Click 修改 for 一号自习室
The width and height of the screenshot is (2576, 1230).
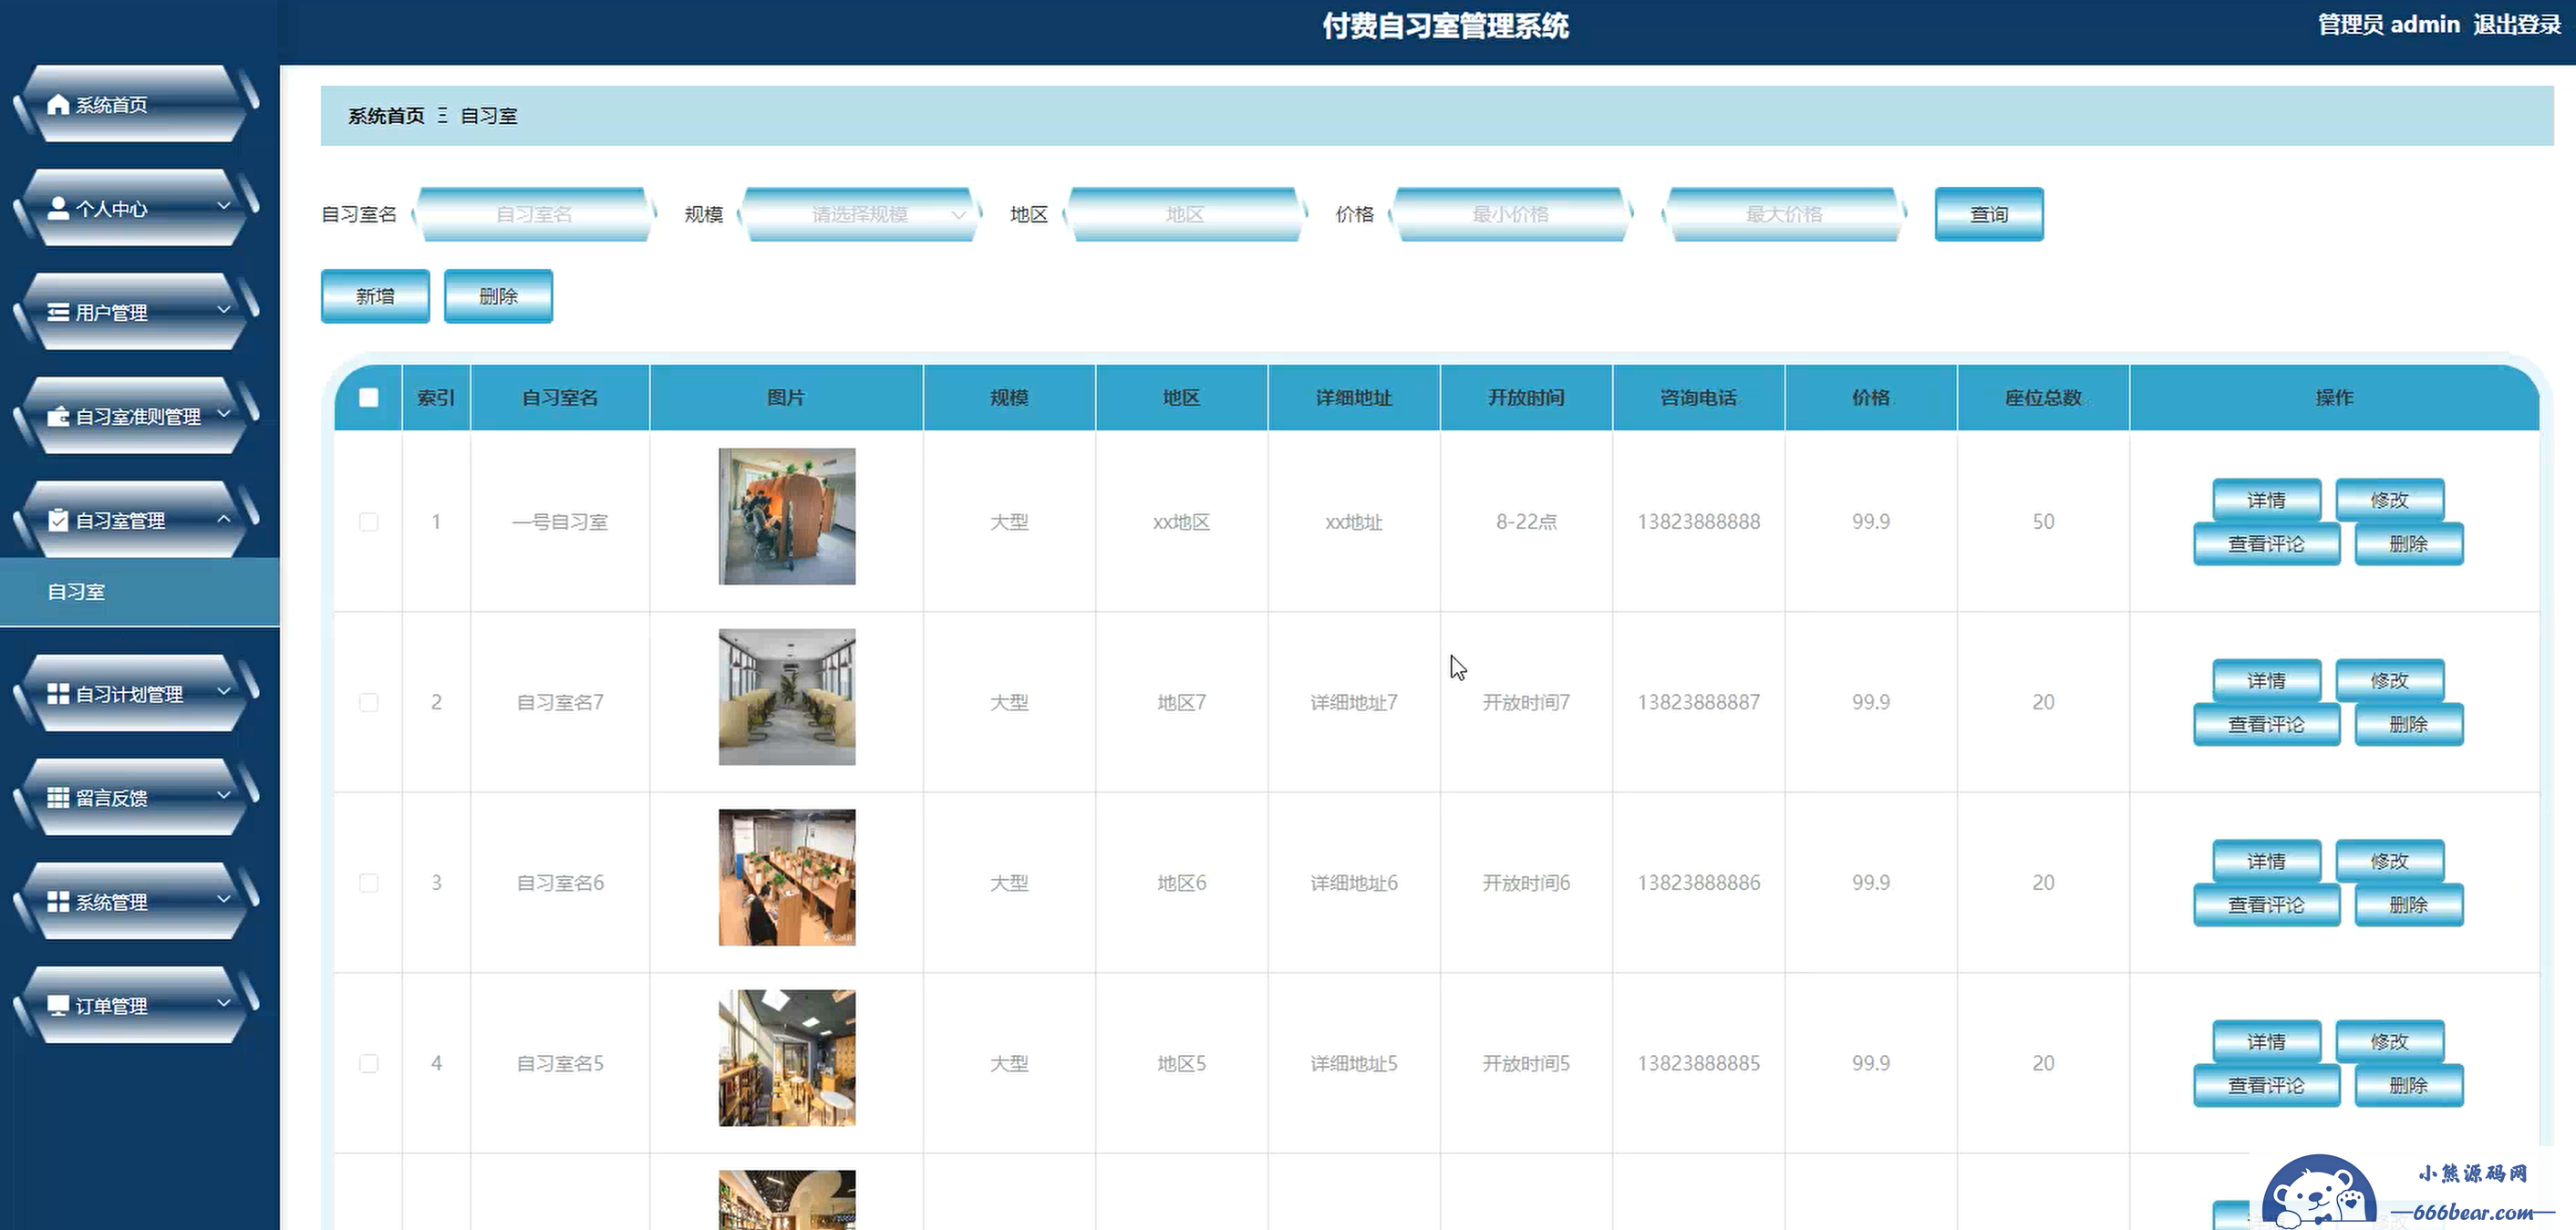tap(2389, 500)
